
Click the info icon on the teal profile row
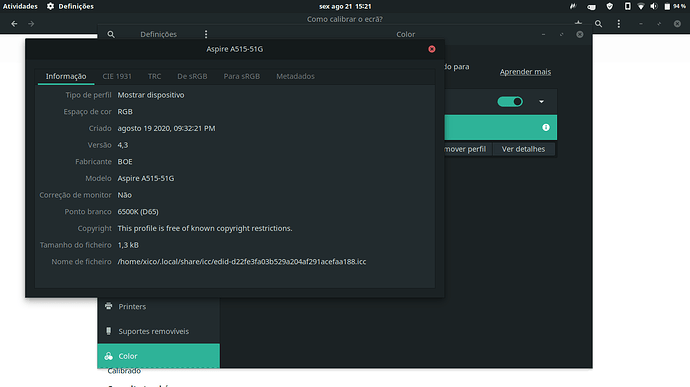tap(546, 127)
